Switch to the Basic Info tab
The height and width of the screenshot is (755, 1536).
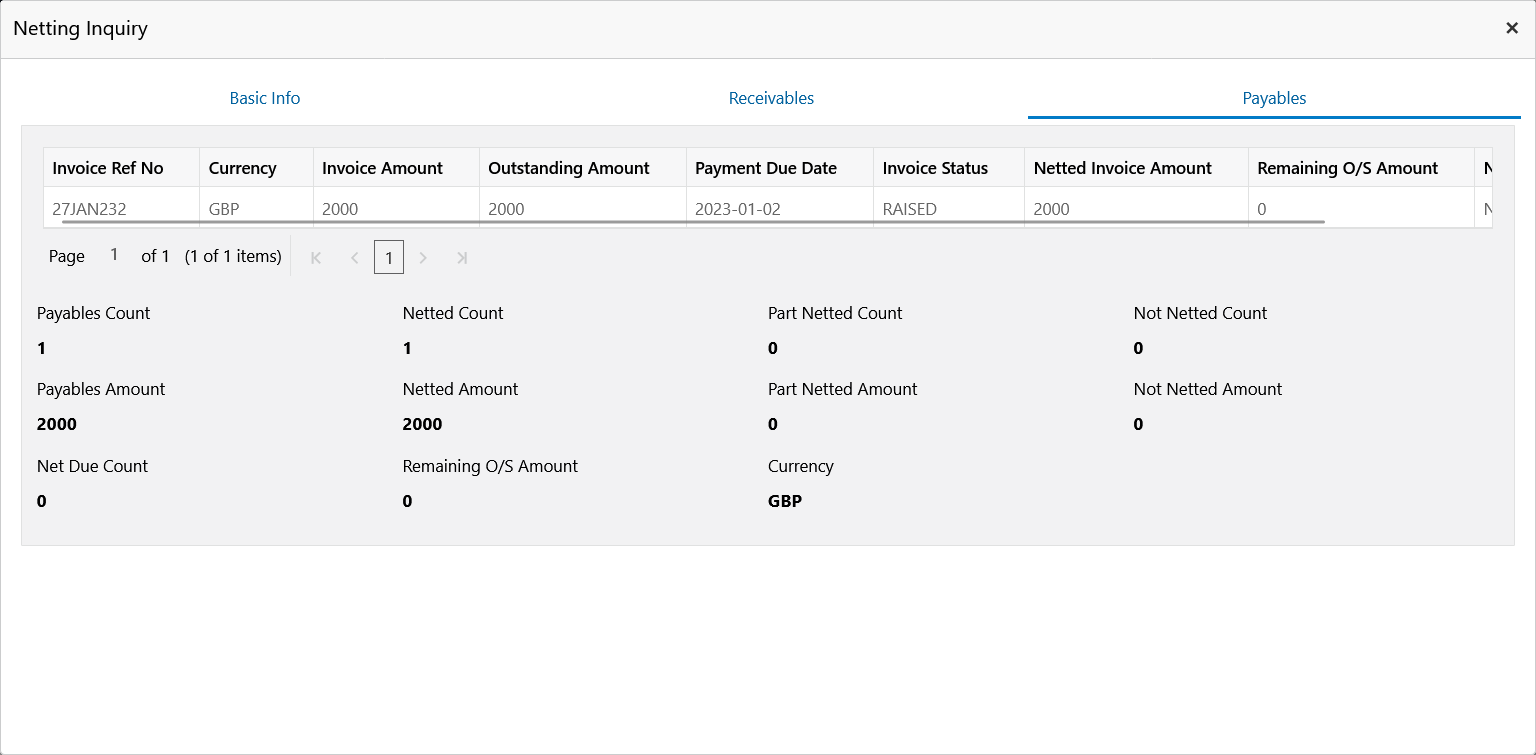(x=265, y=98)
